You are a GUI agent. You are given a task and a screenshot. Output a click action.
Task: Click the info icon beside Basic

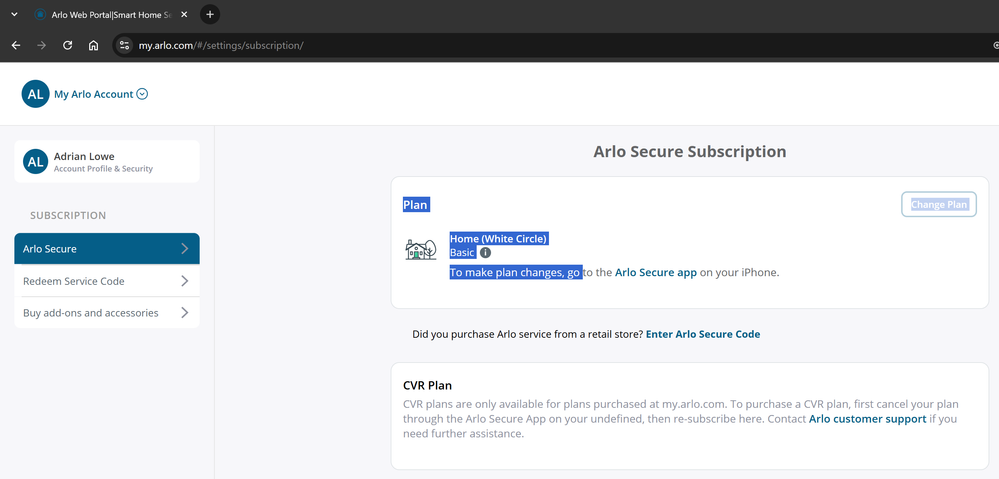[x=485, y=252]
